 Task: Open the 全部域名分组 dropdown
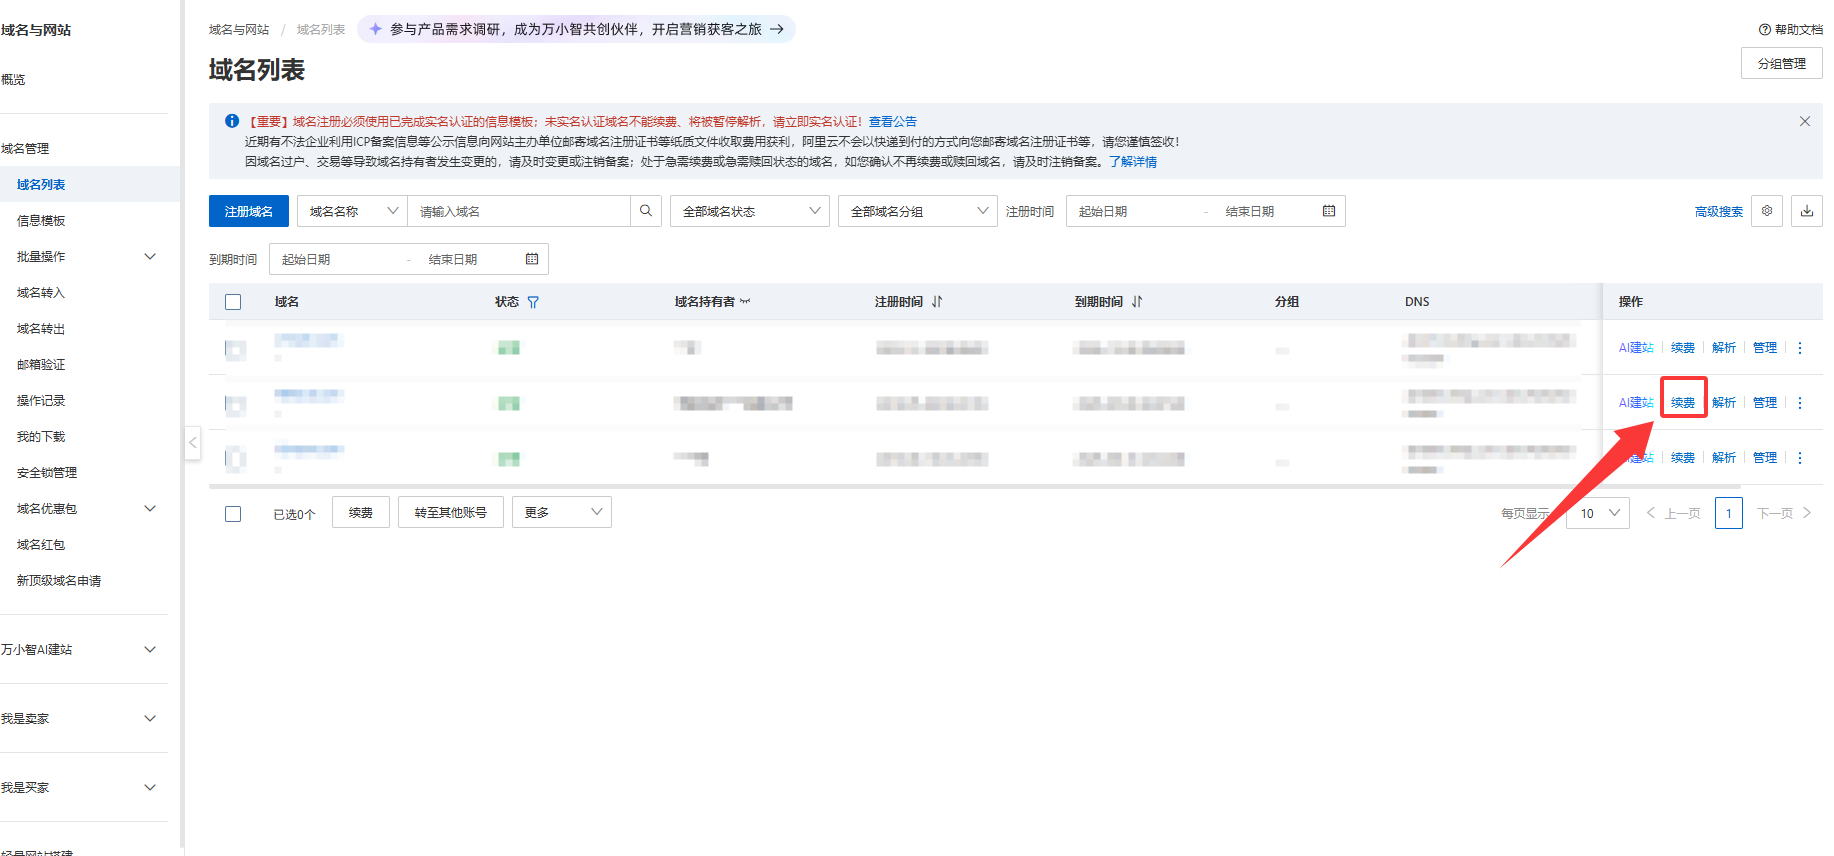click(917, 211)
